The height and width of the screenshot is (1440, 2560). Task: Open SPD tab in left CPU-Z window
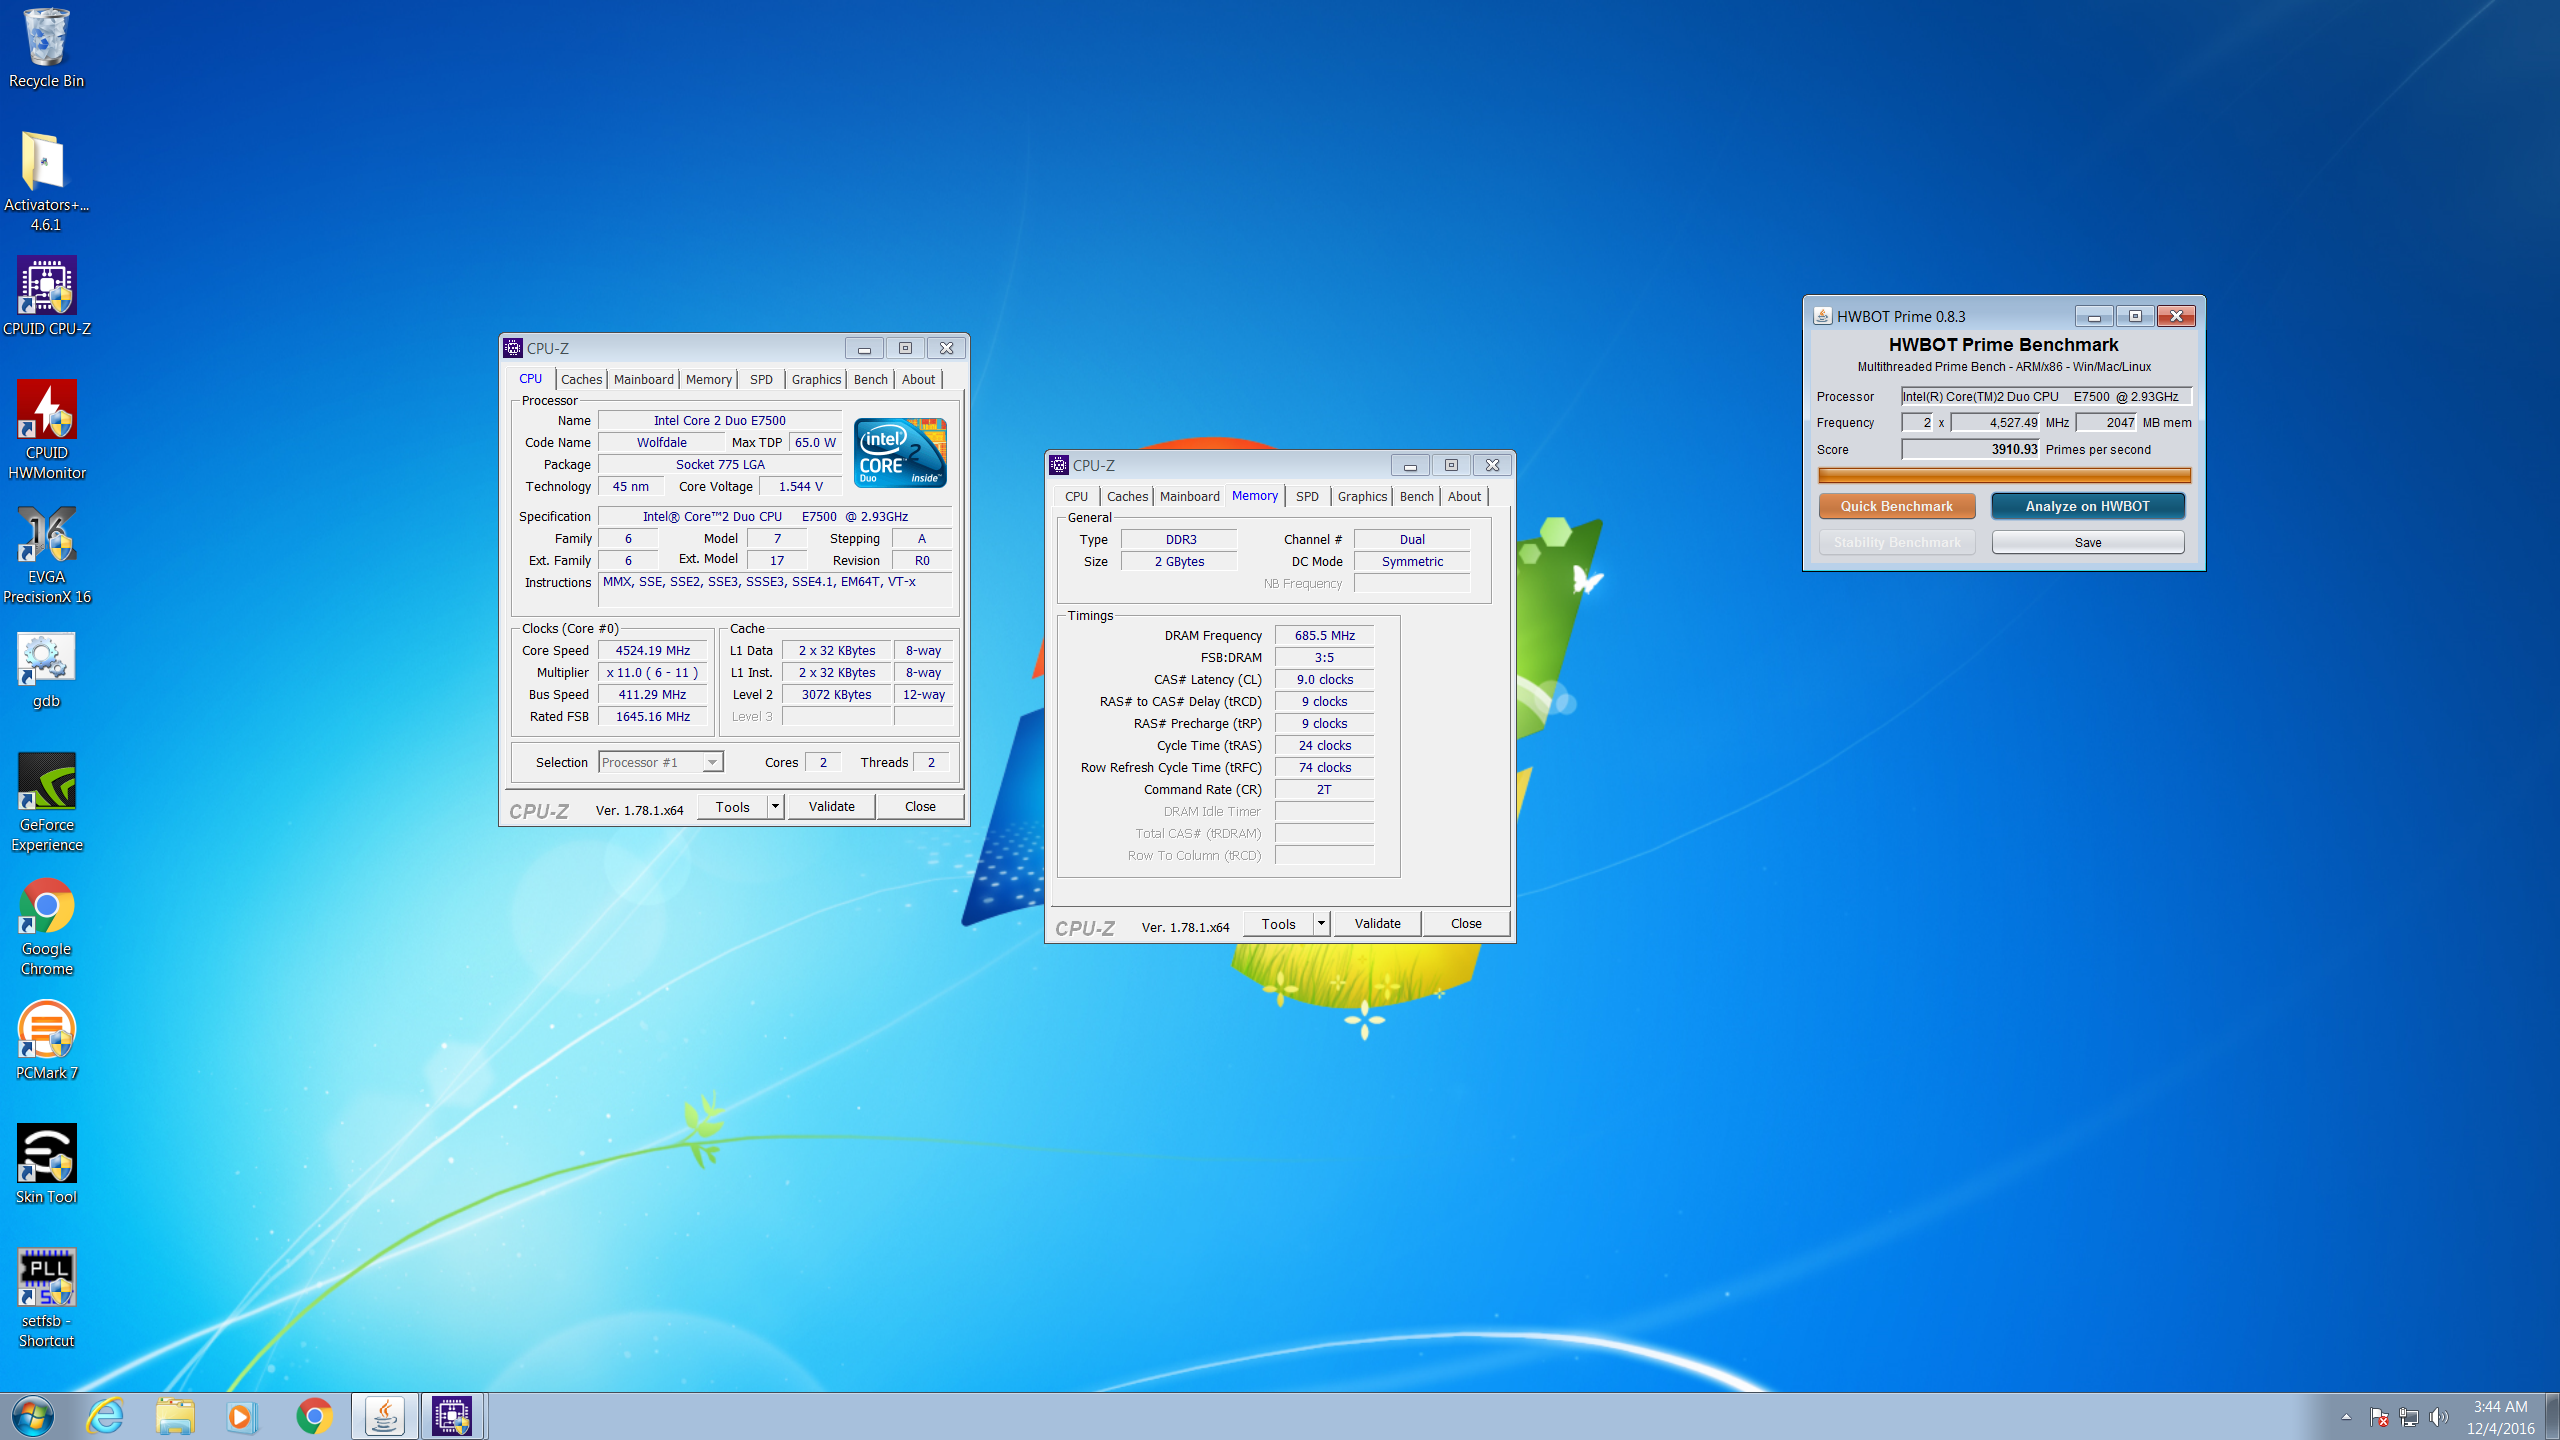point(761,380)
